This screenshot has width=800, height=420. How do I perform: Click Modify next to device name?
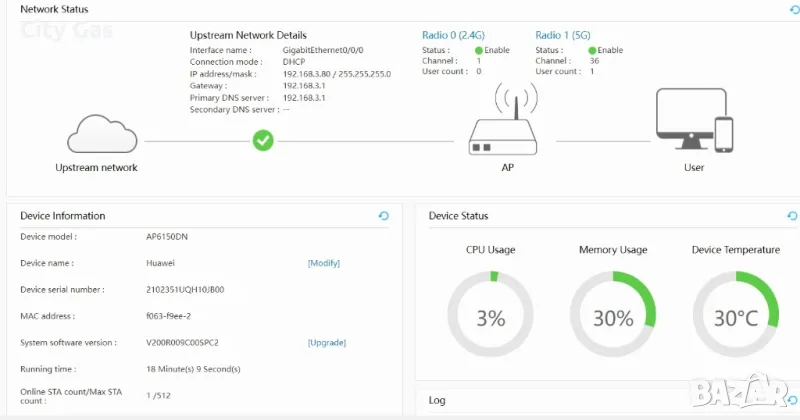tap(324, 263)
